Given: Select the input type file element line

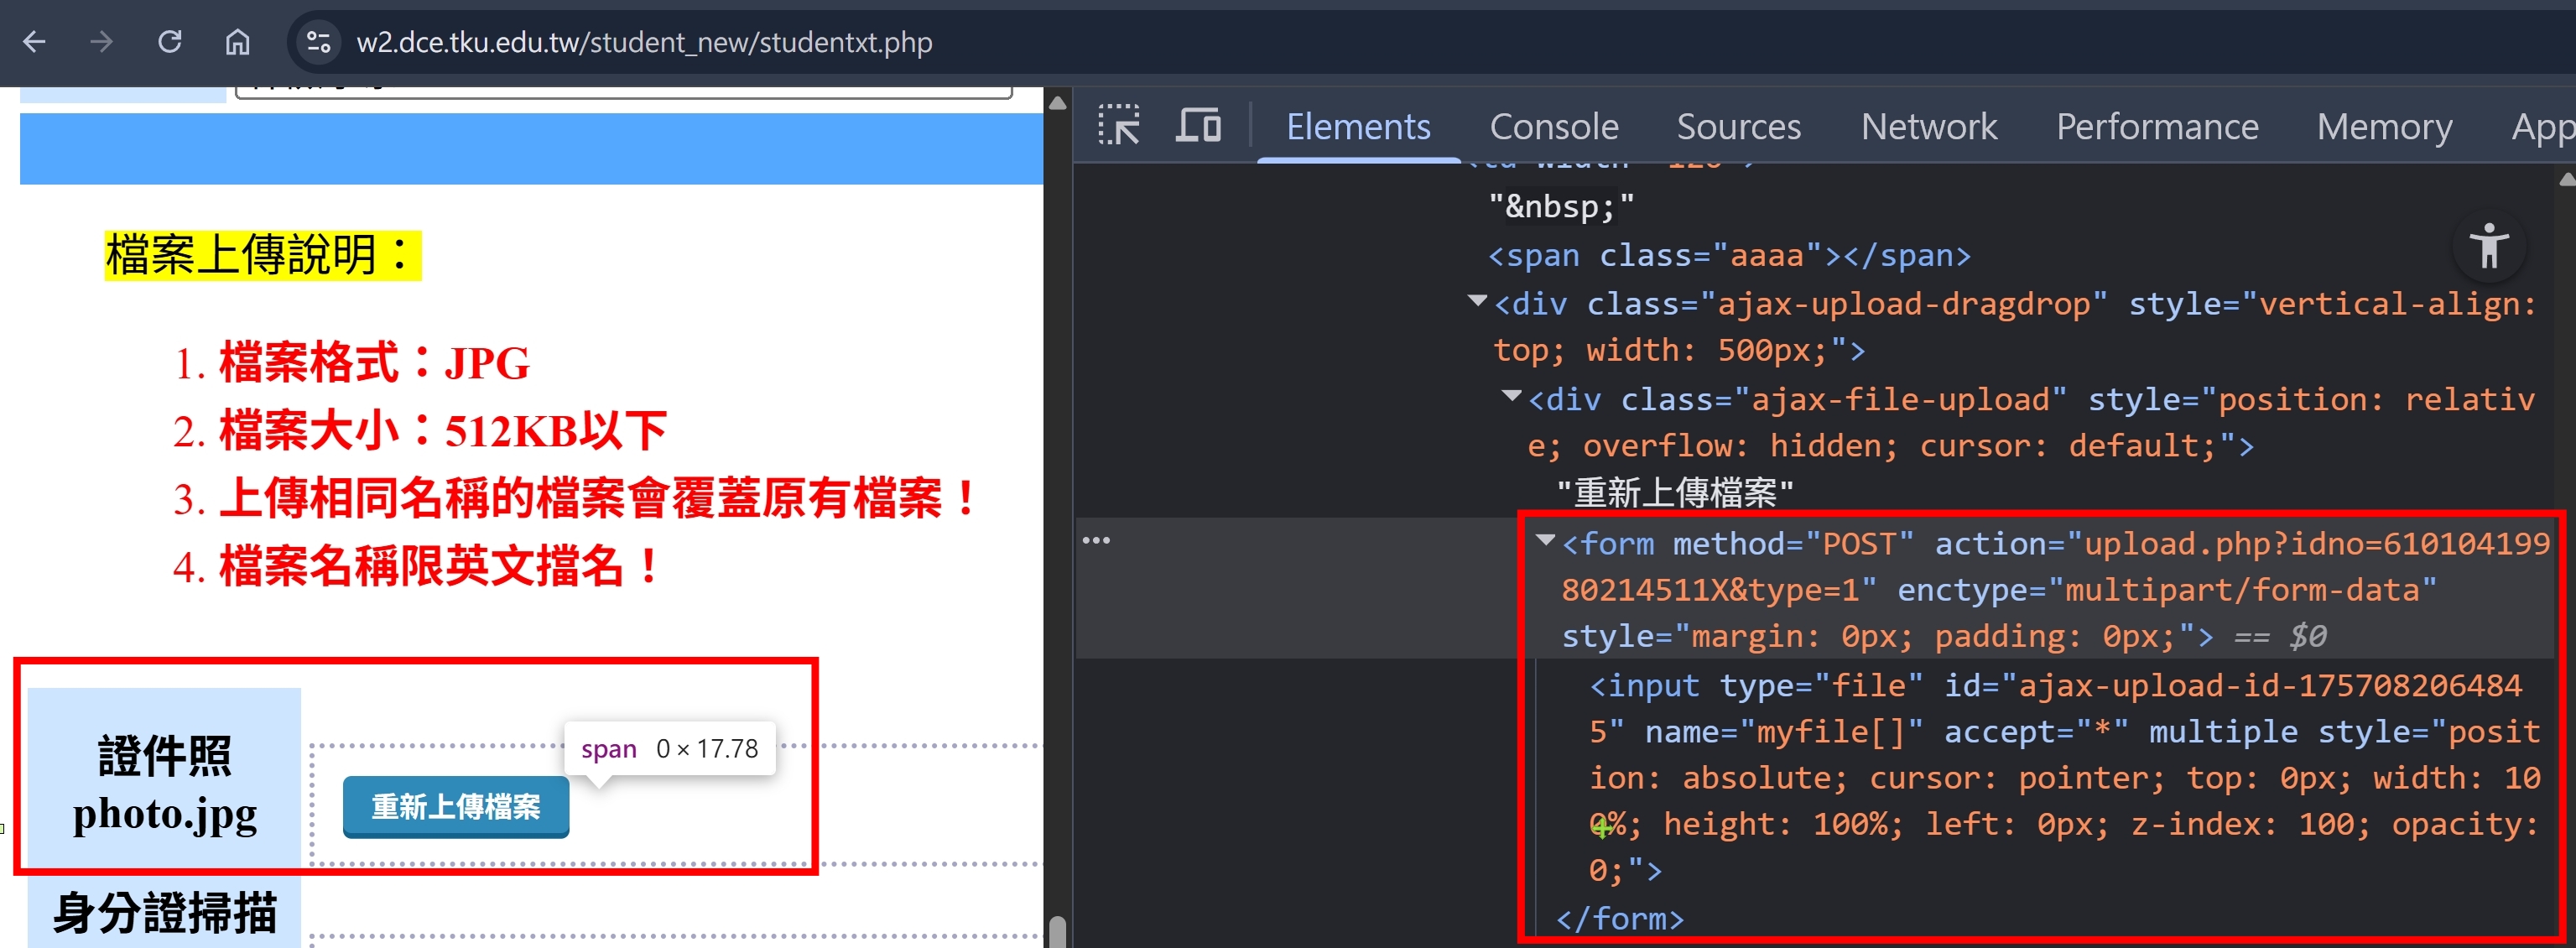Looking at the screenshot, I should point(2064,778).
